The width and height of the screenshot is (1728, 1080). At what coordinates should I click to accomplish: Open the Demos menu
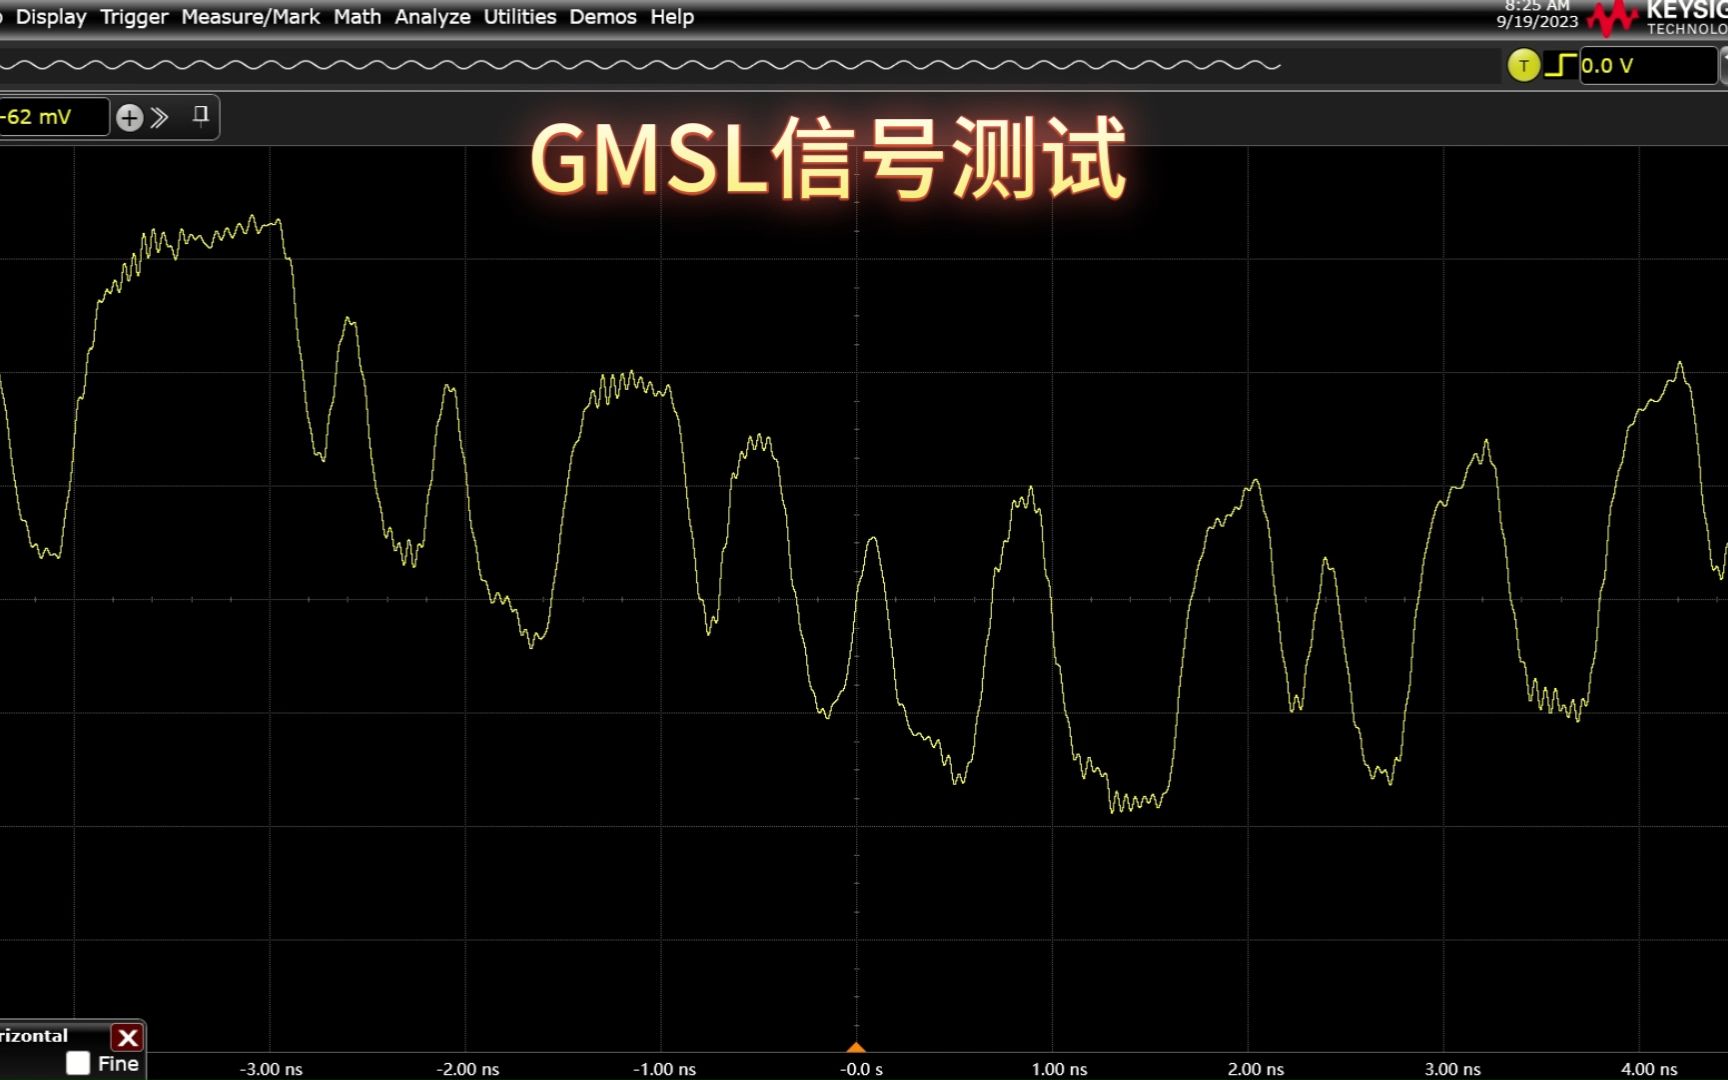(x=602, y=17)
